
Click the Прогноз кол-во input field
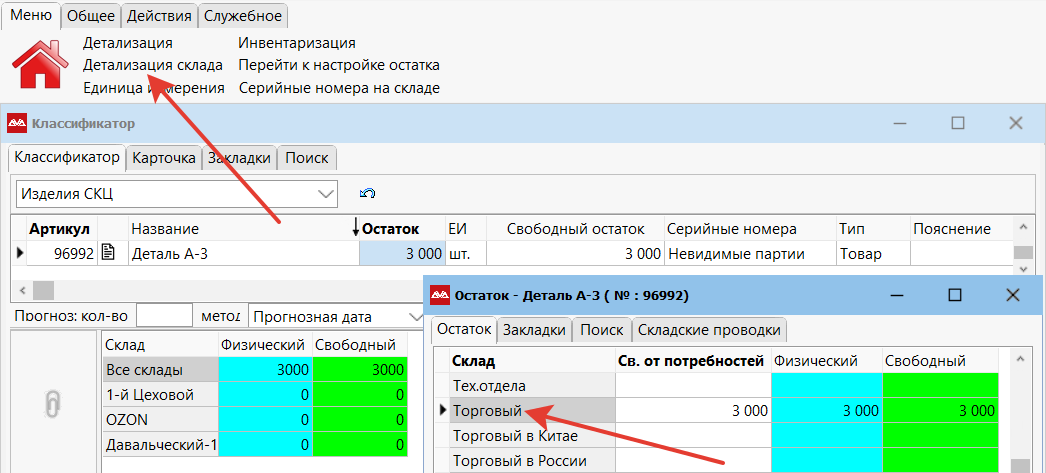coord(163,316)
